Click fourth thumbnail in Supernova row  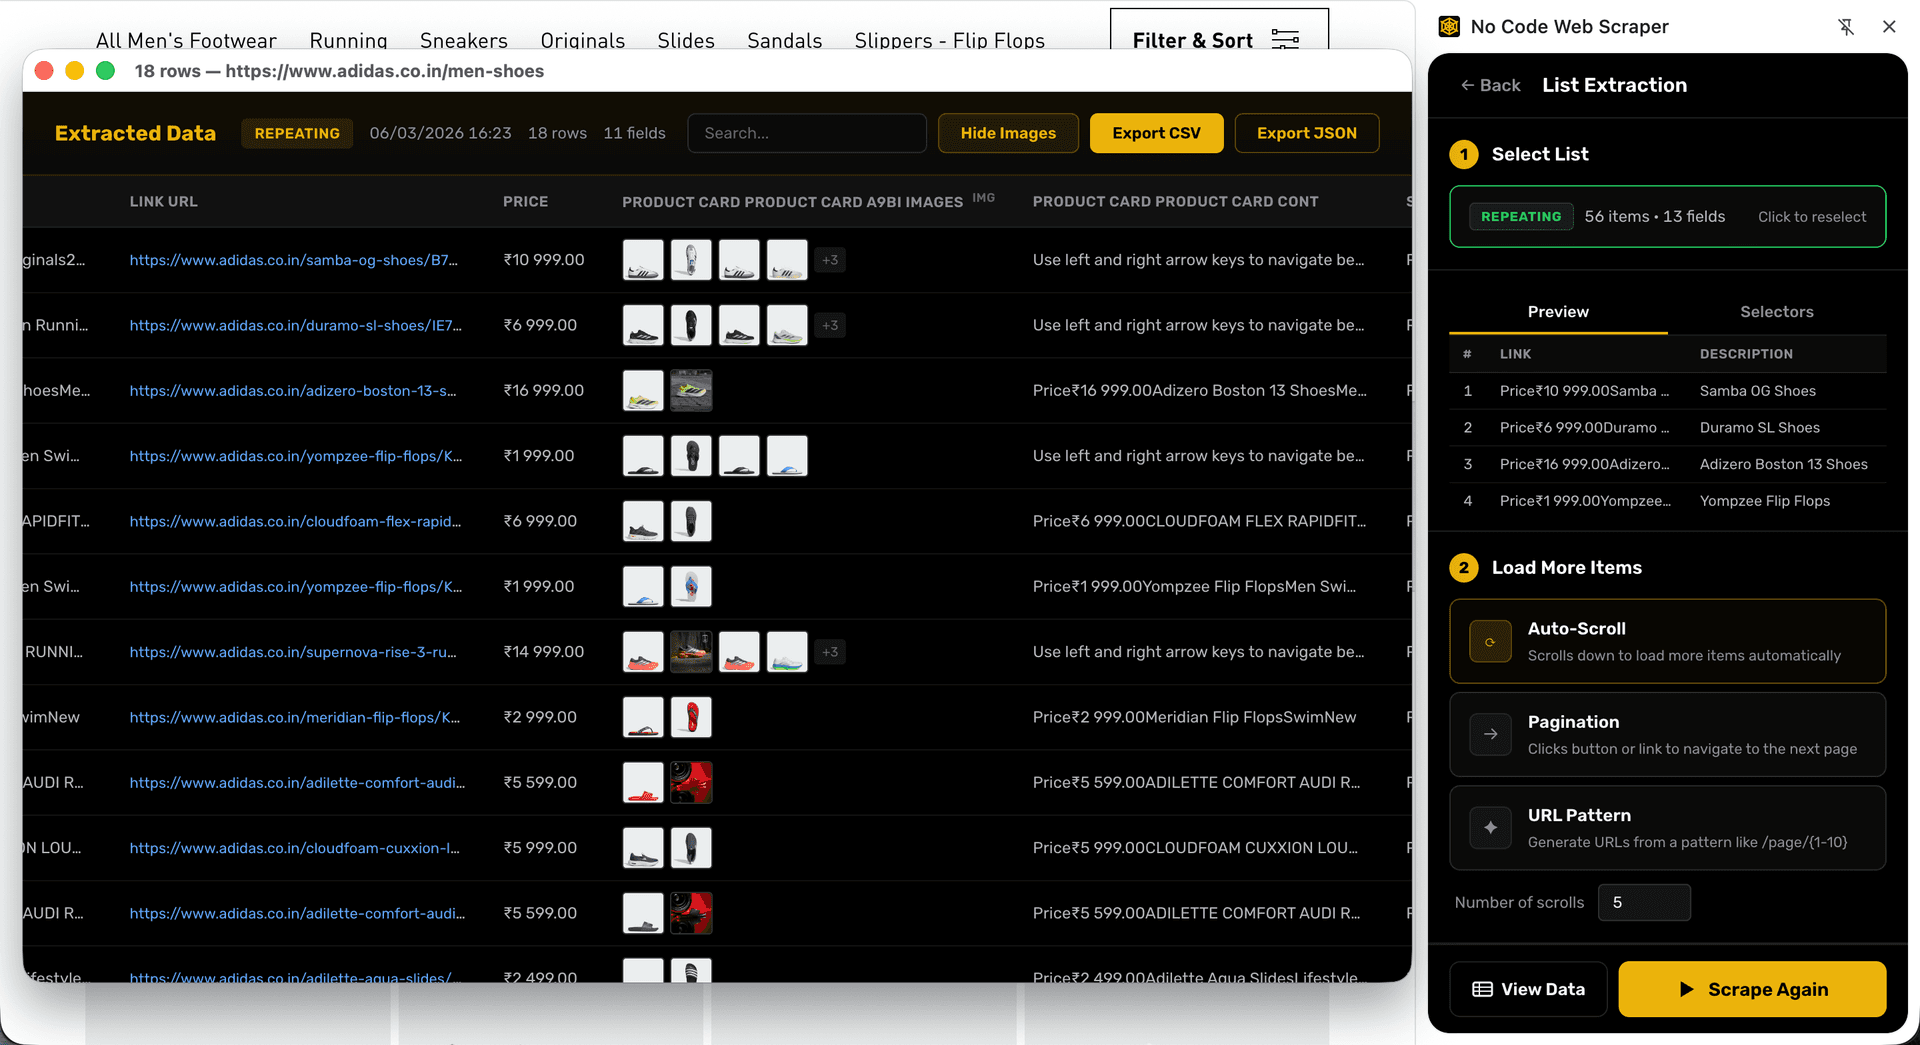coord(787,652)
